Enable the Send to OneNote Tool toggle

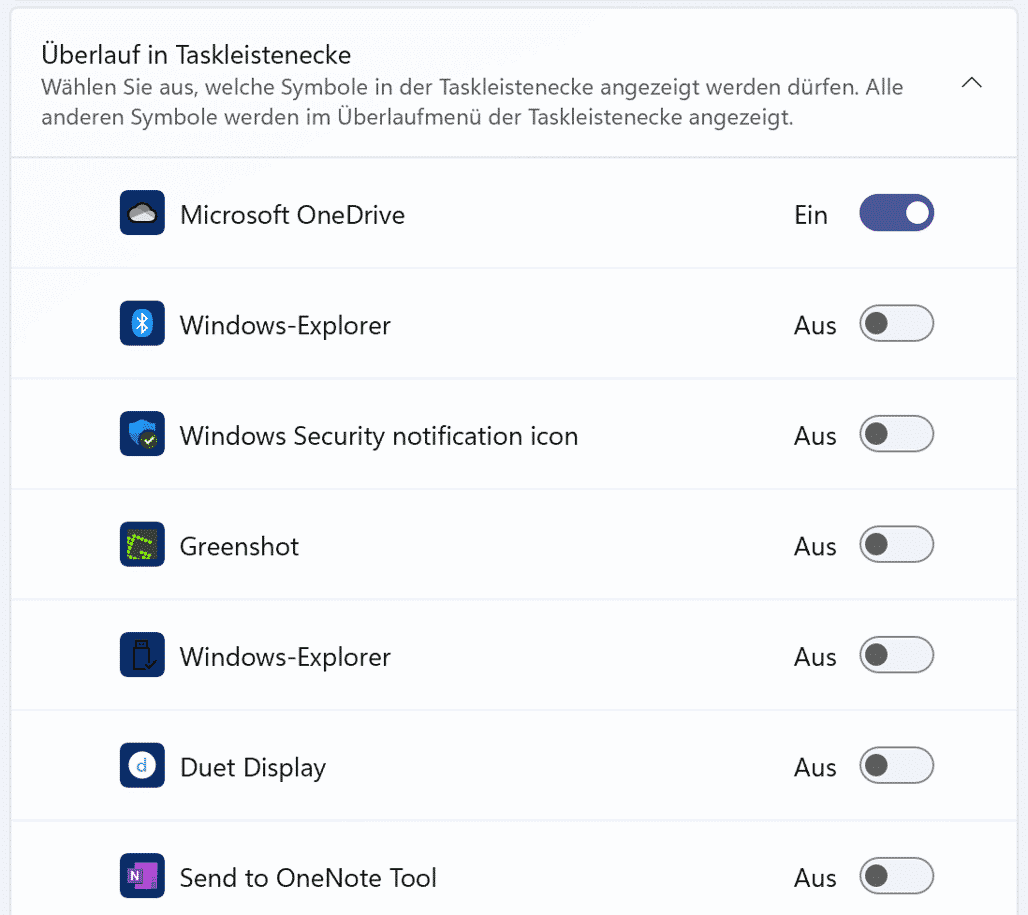pyautogui.click(x=896, y=877)
